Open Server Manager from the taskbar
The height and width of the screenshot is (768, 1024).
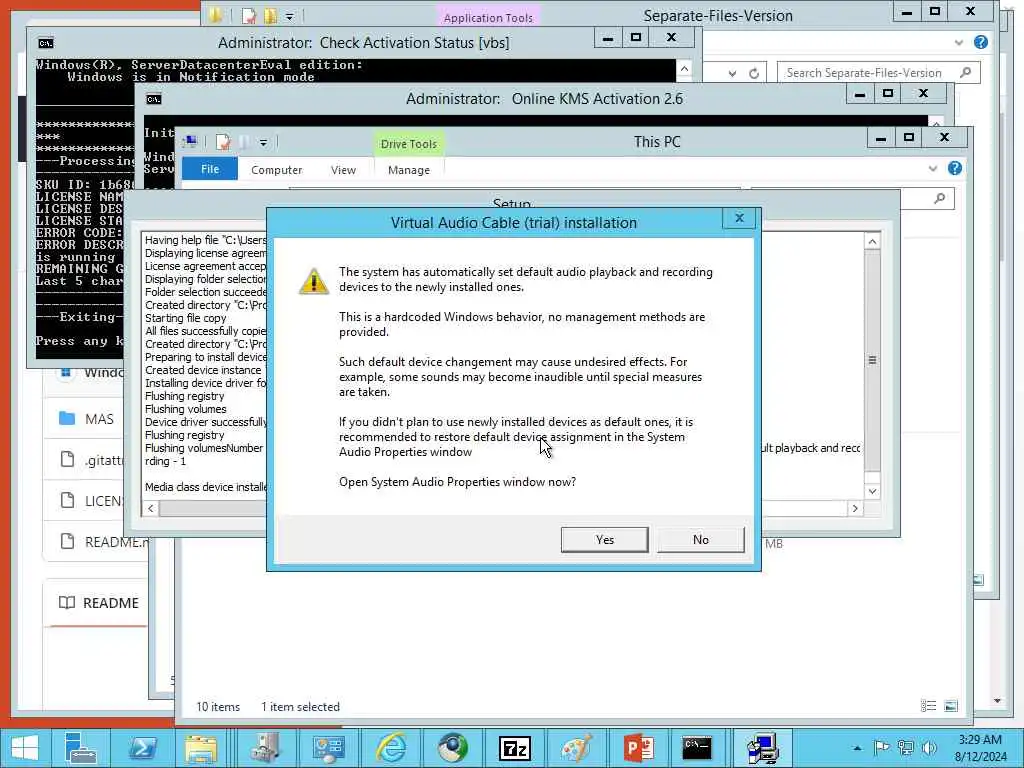tap(81, 748)
